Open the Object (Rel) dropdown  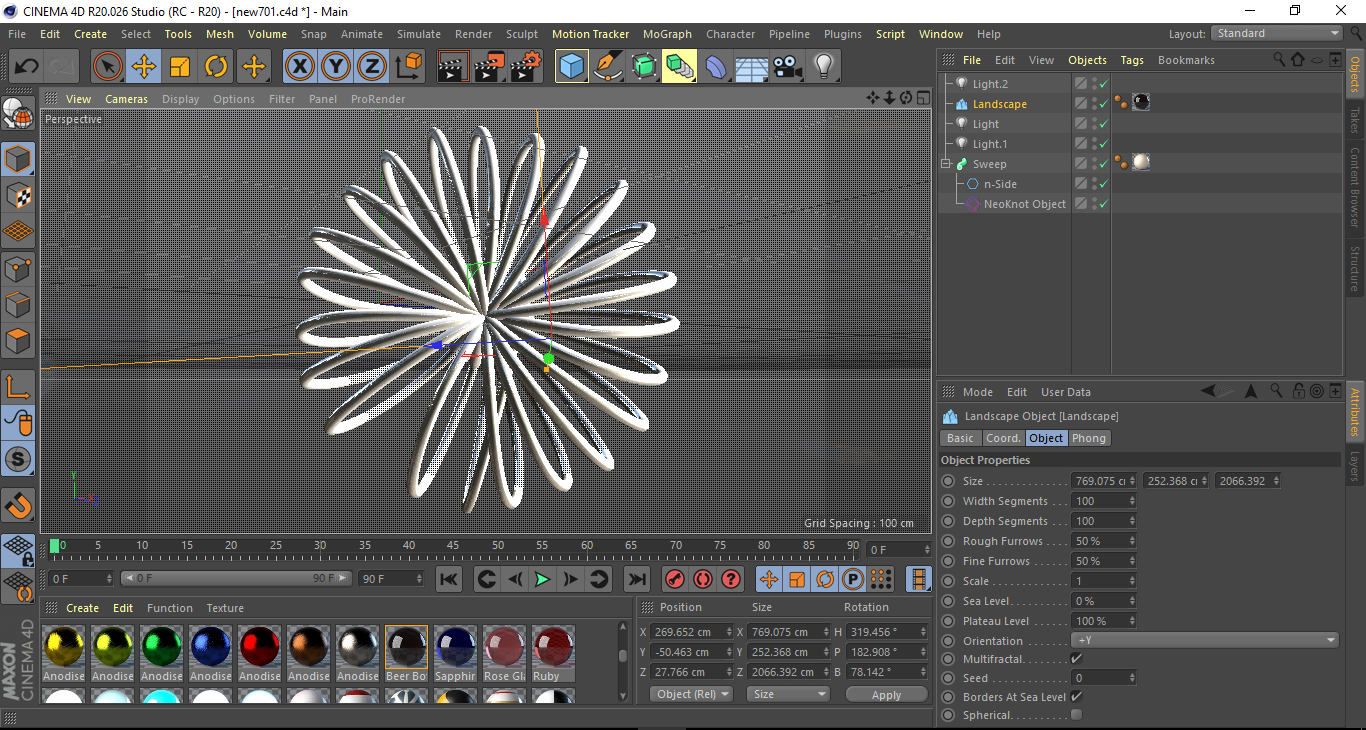pyautogui.click(x=691, y=694)
